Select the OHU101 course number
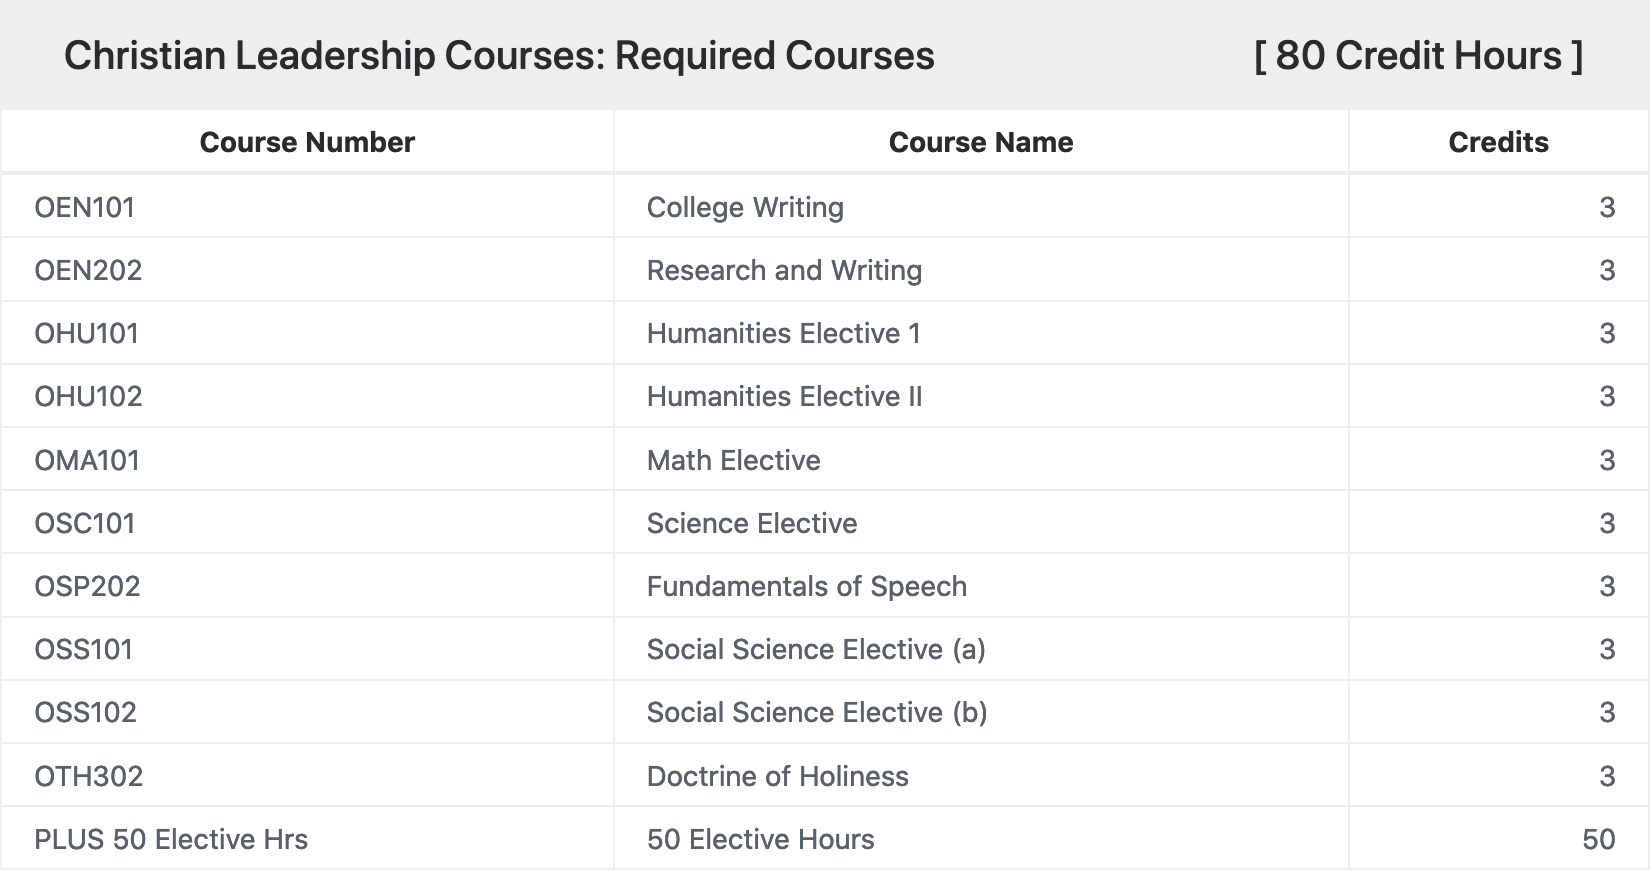Viewport: 1650px width, 870px height. pyautogui.click(x=87, y=333)
